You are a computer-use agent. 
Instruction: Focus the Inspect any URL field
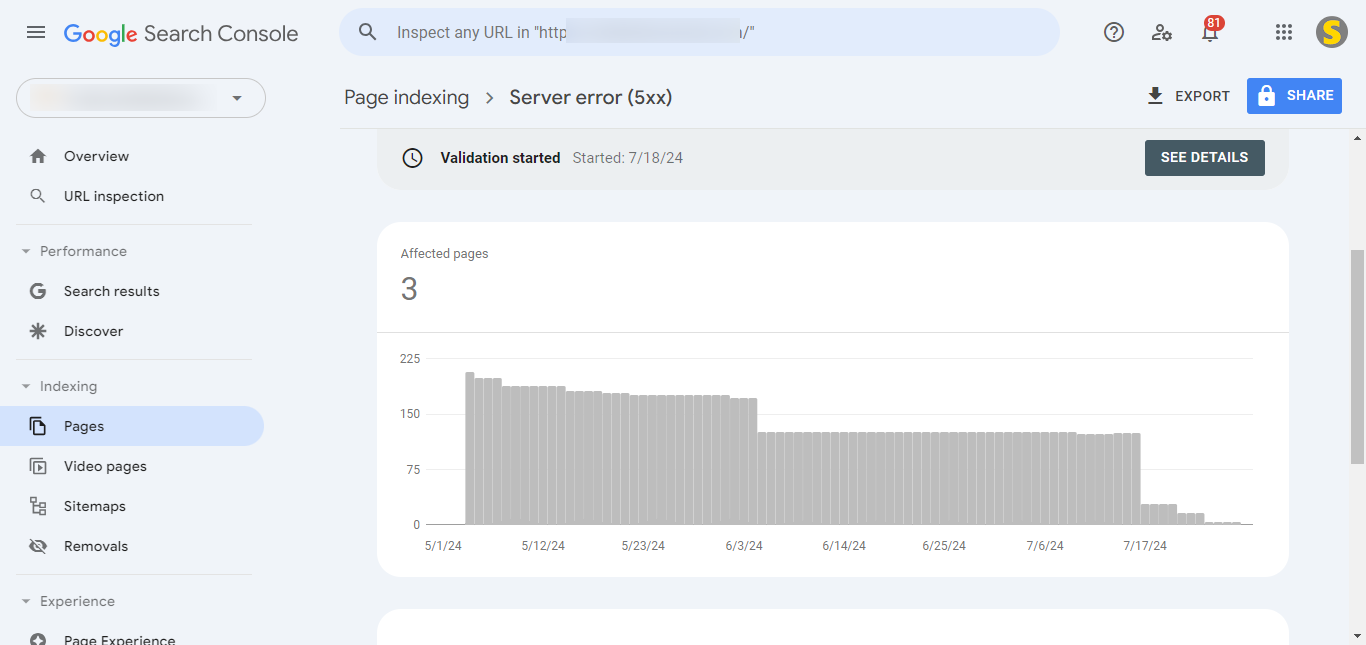pyautogui.click(x=699, y=32)
